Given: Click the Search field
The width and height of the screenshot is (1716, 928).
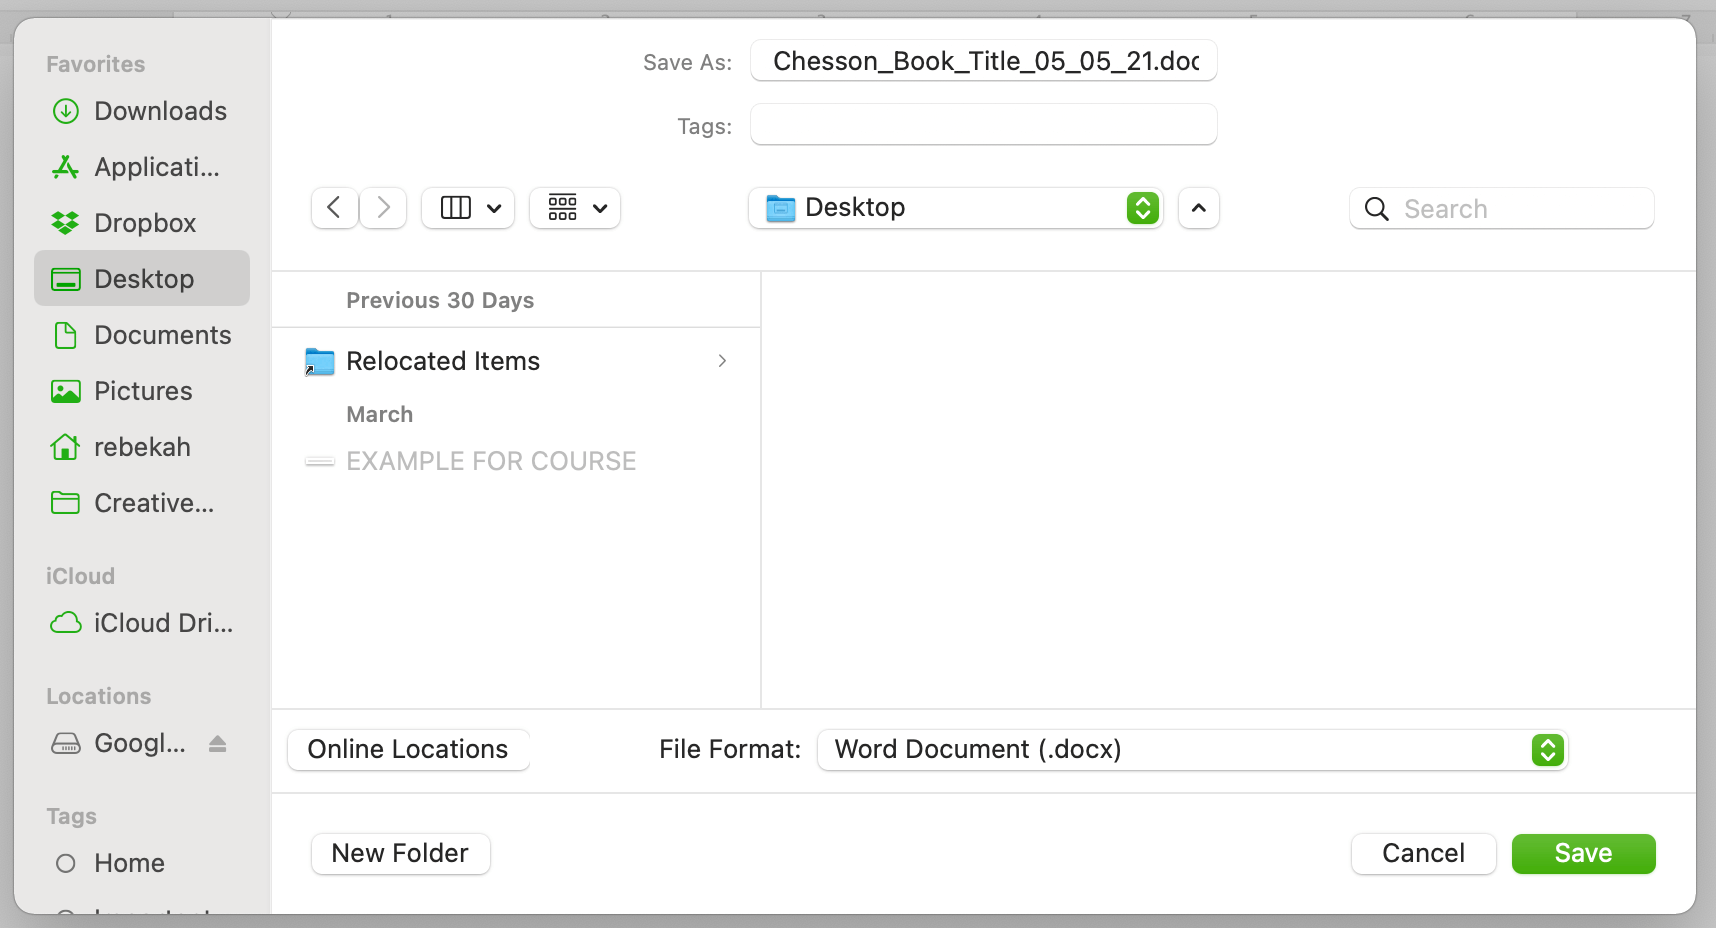Looking at the screenshot, I should click(x=1500, y=208).
